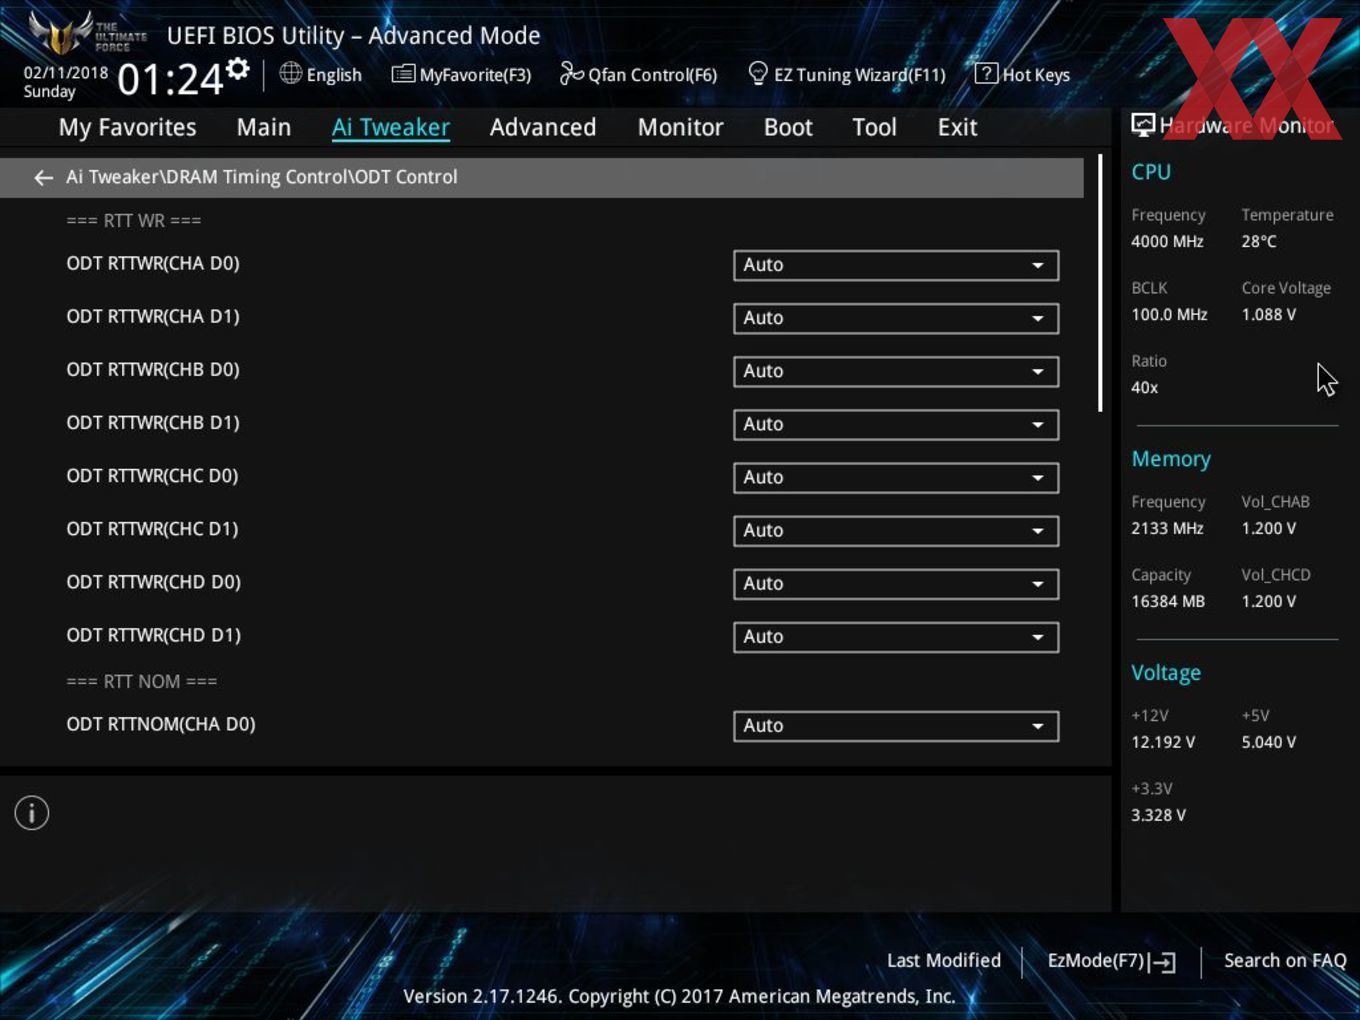Select the ODT RTTWR(CHA D0) label
The image size is (1360, 1020).
(x=153, y=263)
